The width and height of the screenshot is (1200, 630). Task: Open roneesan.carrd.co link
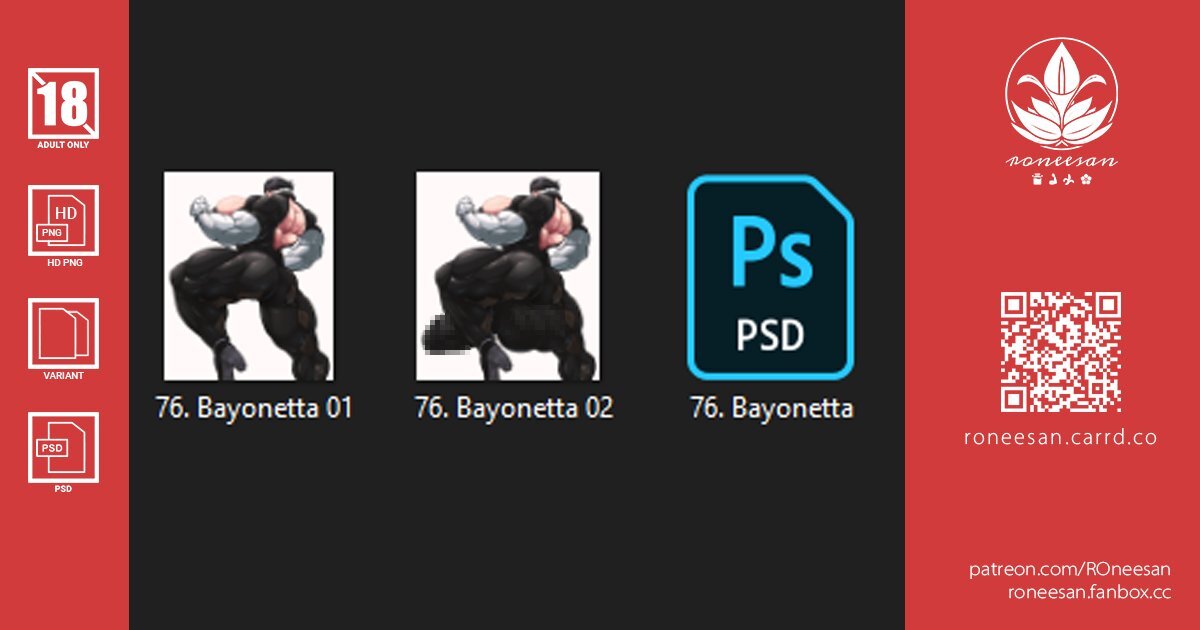[x=1061, y=438]
